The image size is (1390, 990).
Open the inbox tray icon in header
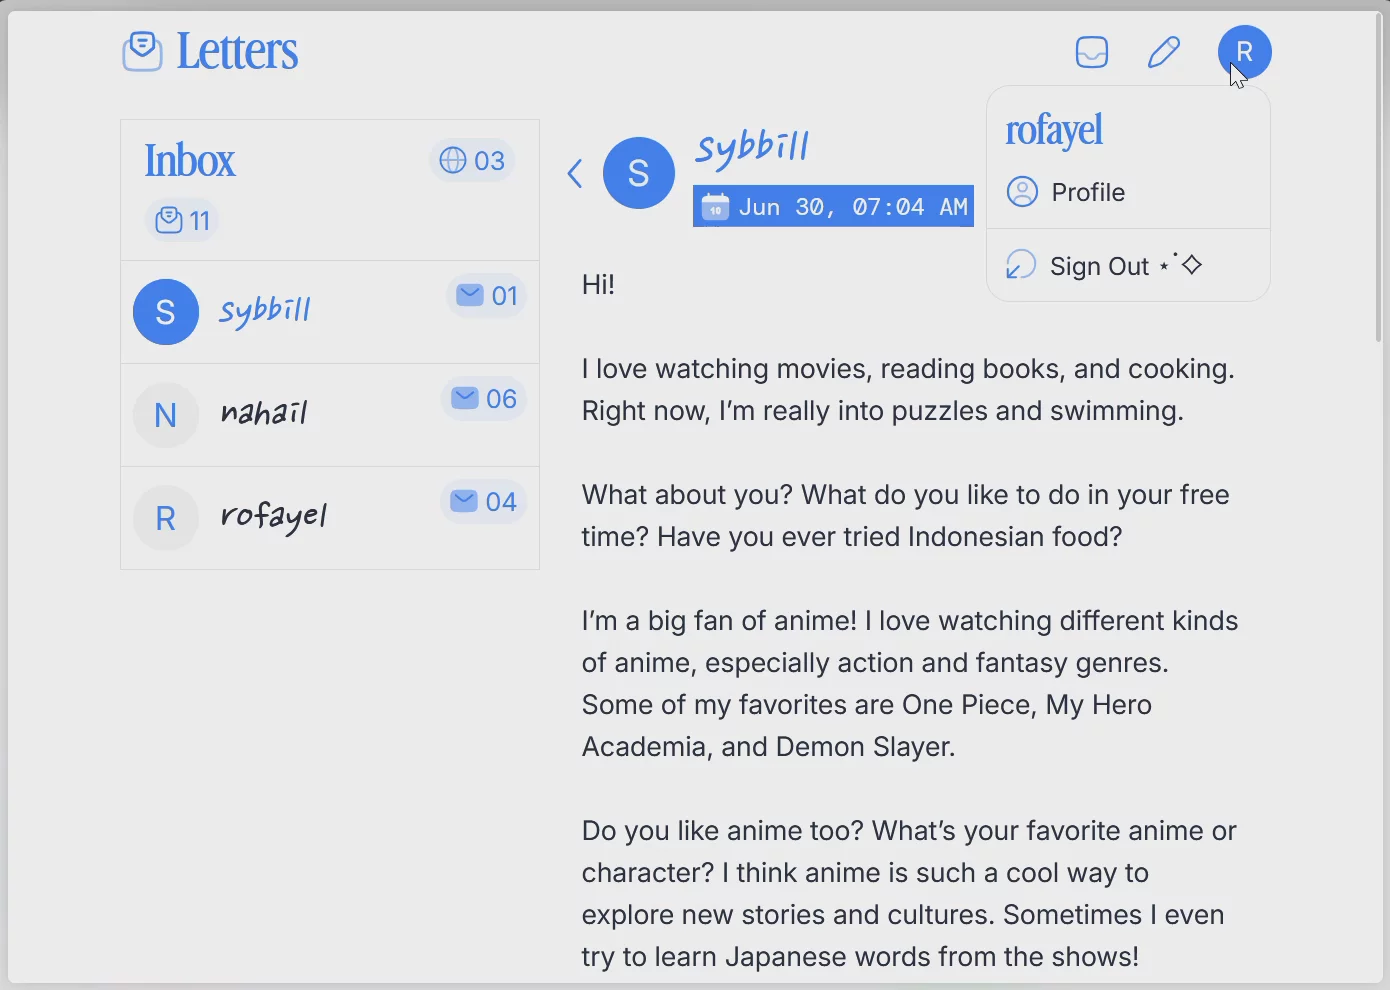[1091, 52]
